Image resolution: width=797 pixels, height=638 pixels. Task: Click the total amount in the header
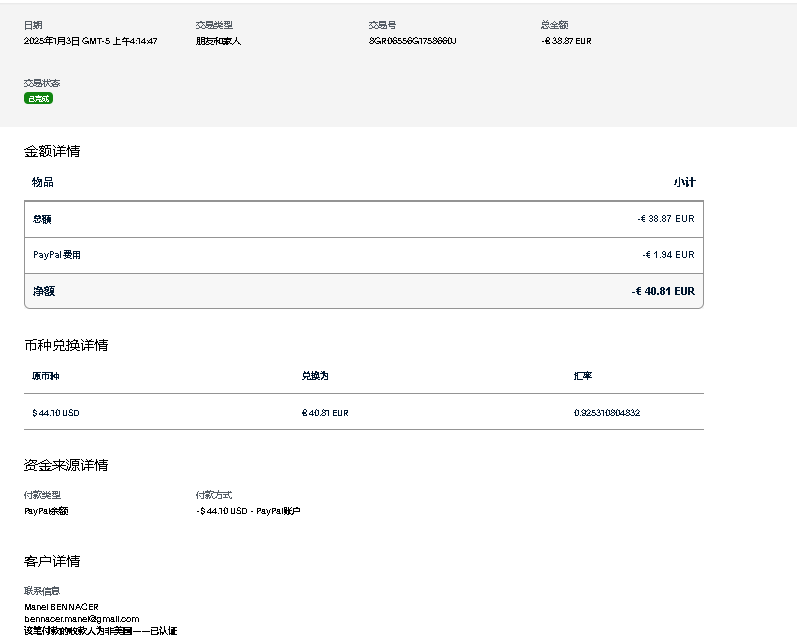pos(566,41)
